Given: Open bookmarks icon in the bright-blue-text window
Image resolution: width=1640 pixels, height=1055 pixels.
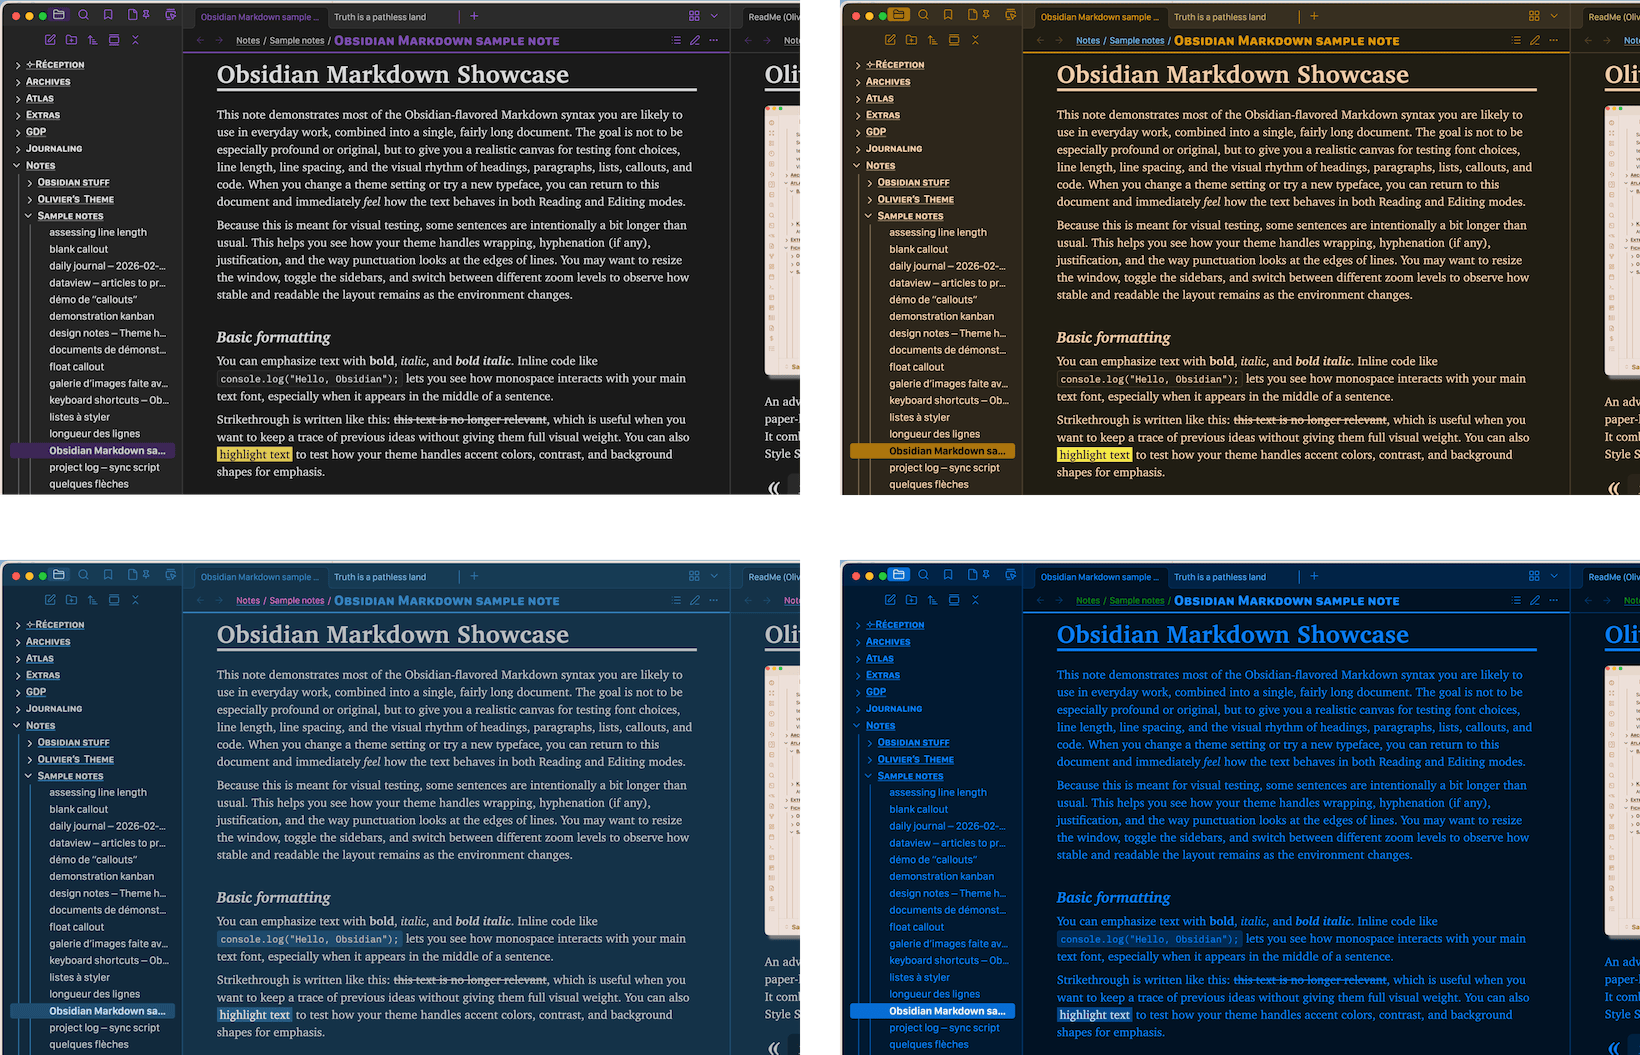Looking at the screenshot, I should tap(947, 575).
